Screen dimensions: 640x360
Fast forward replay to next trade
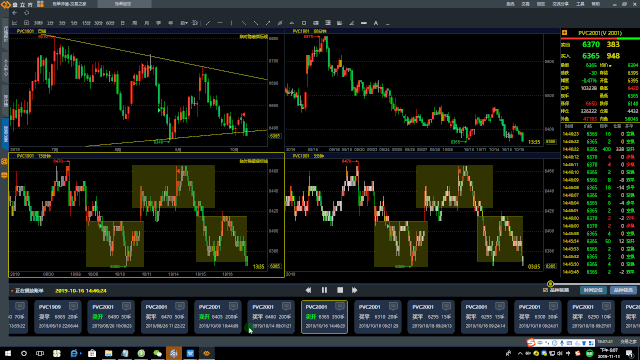tap(355, 290)
